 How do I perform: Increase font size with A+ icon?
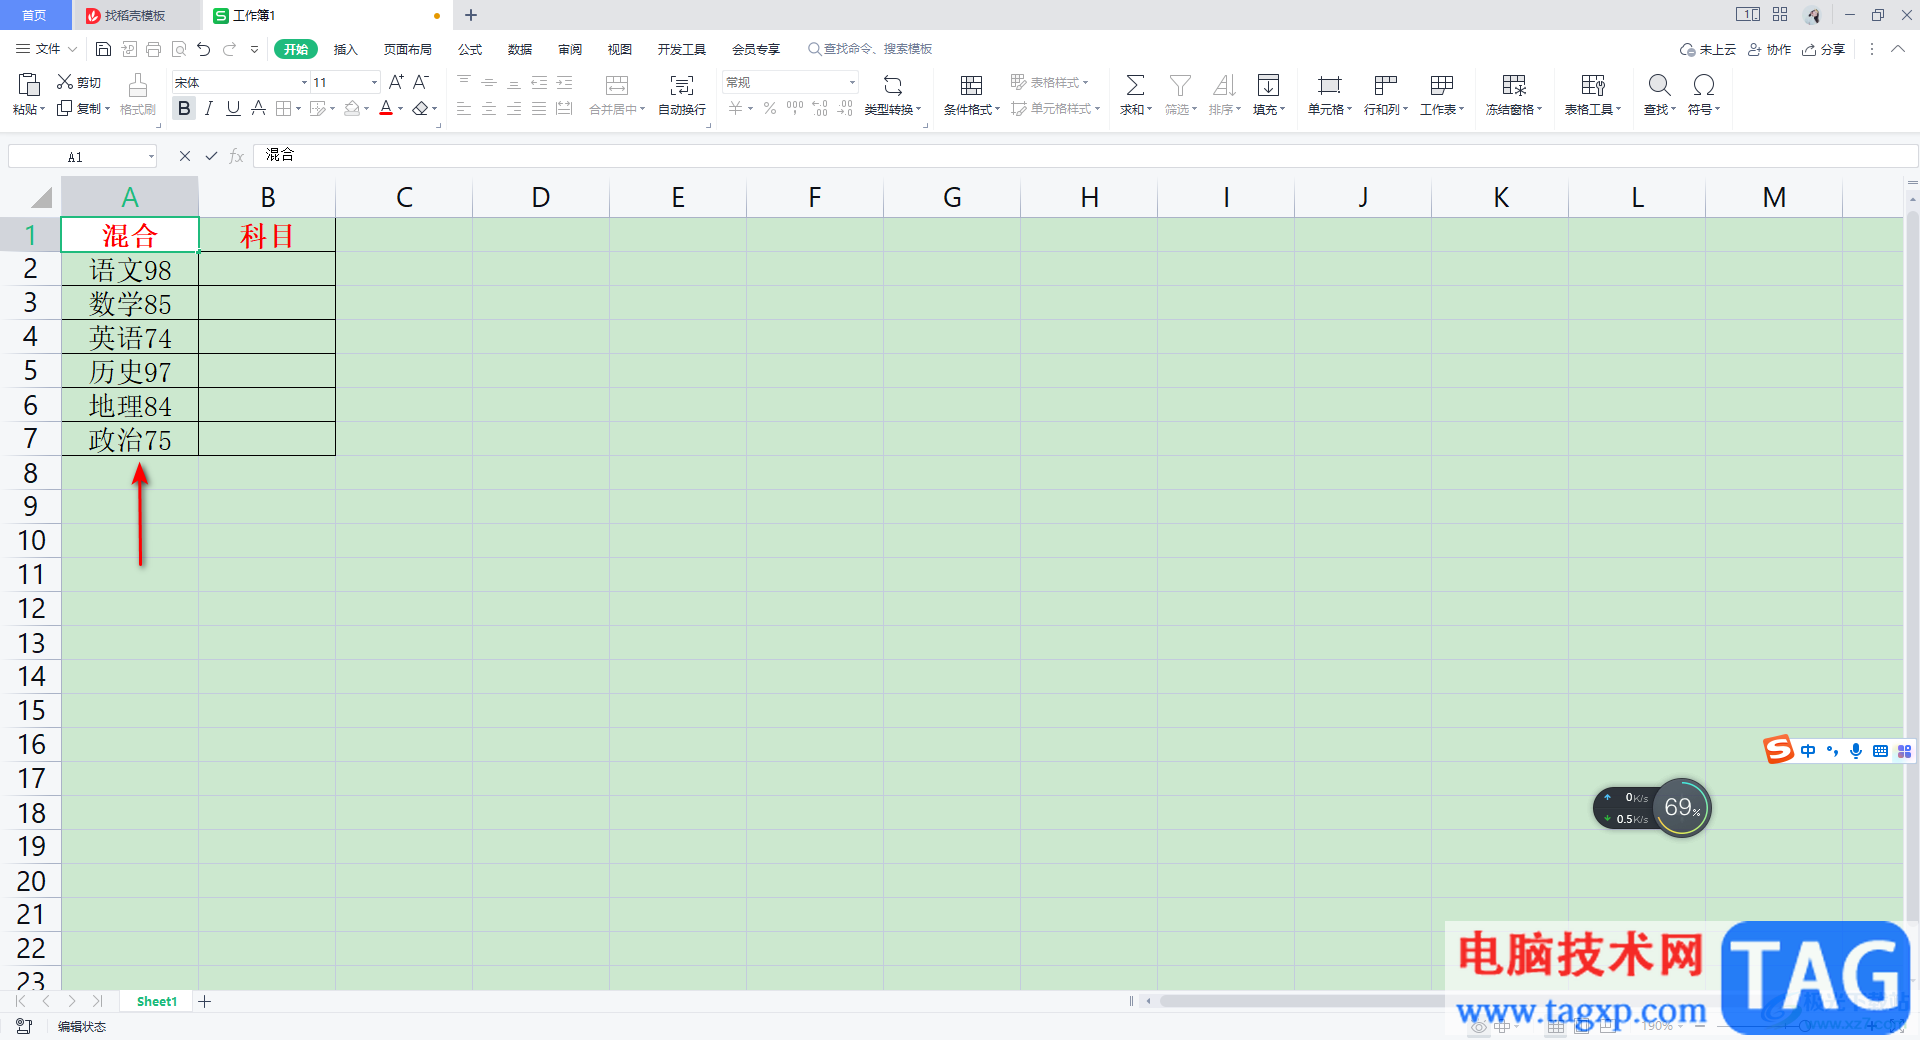click(396, 82)
